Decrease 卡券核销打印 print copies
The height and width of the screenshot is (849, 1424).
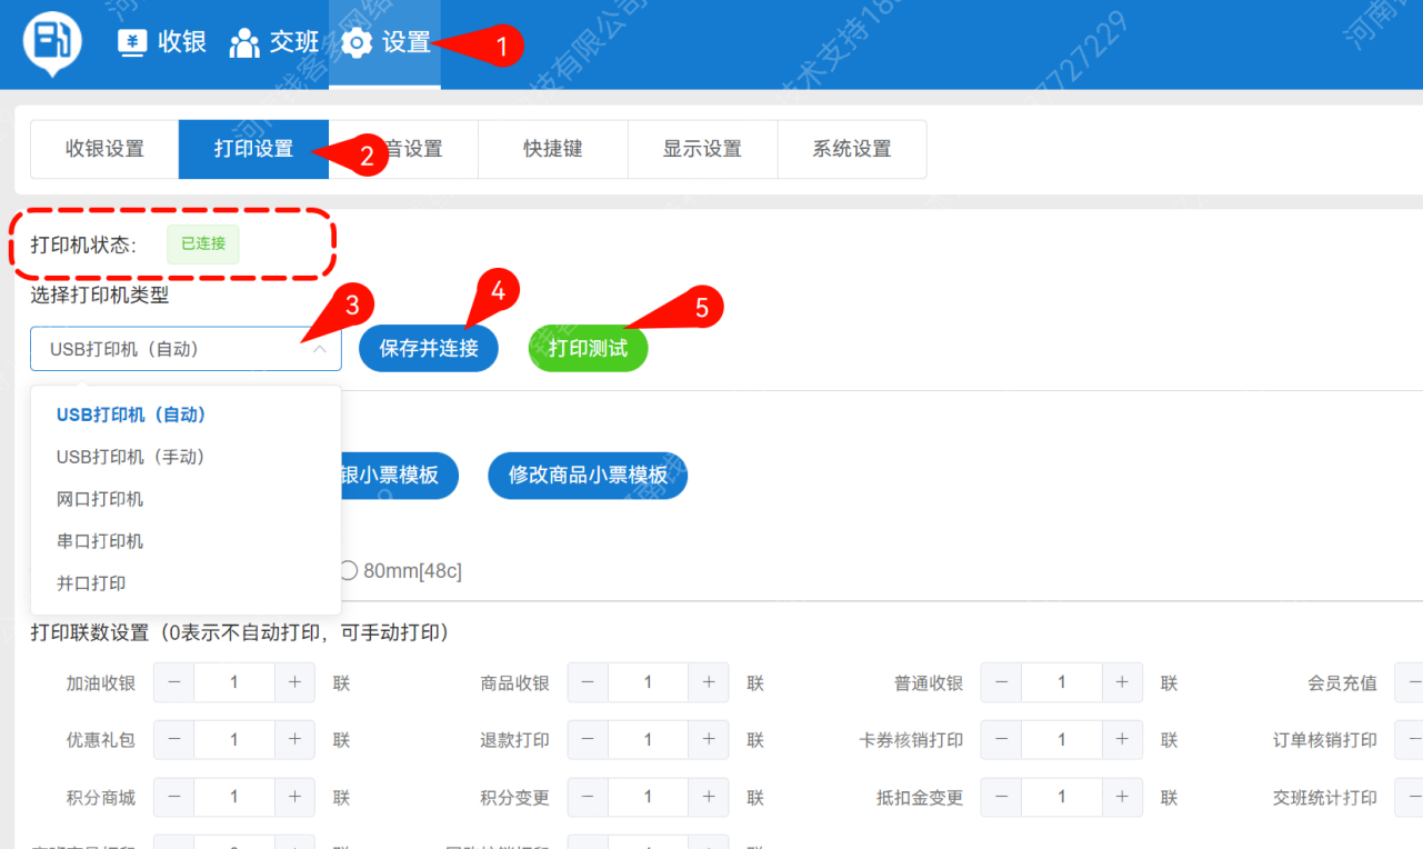1001,740
